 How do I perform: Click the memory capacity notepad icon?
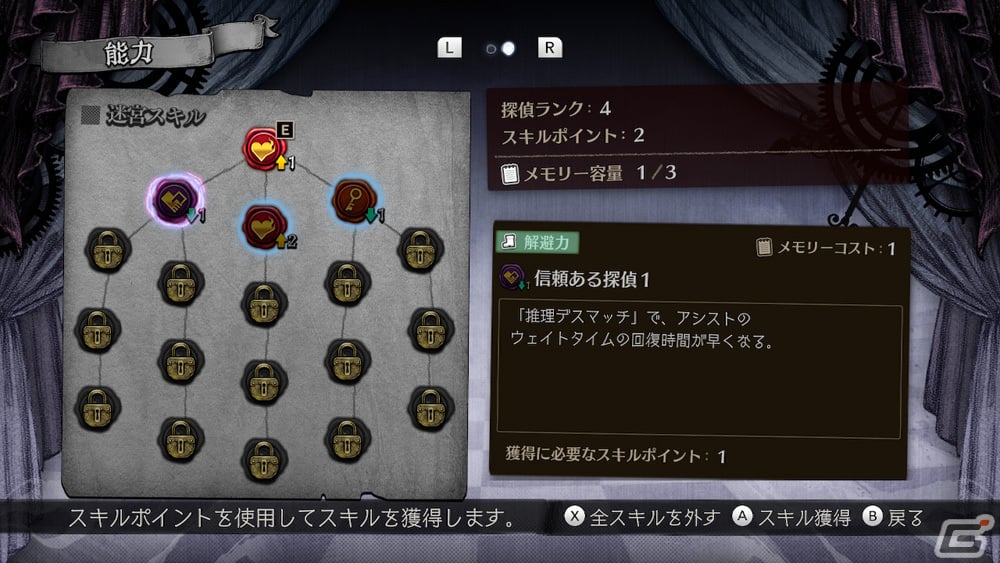tap(510, 173)
